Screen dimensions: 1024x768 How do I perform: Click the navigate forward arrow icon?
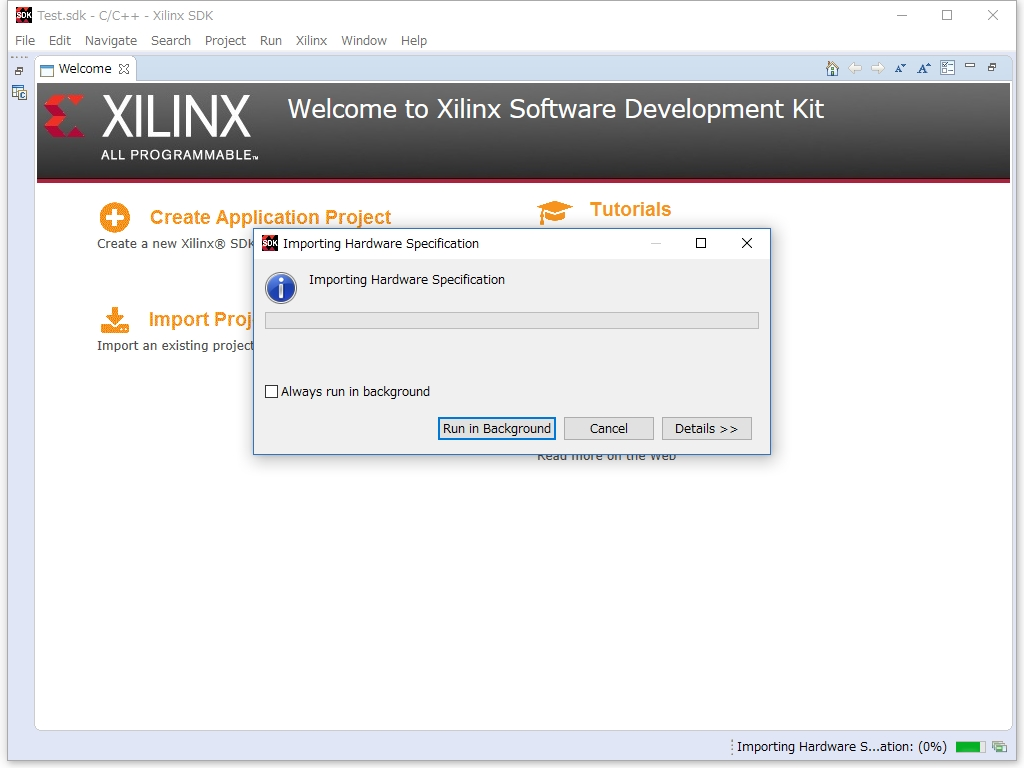pyautogui.click(x=878, y=69)
